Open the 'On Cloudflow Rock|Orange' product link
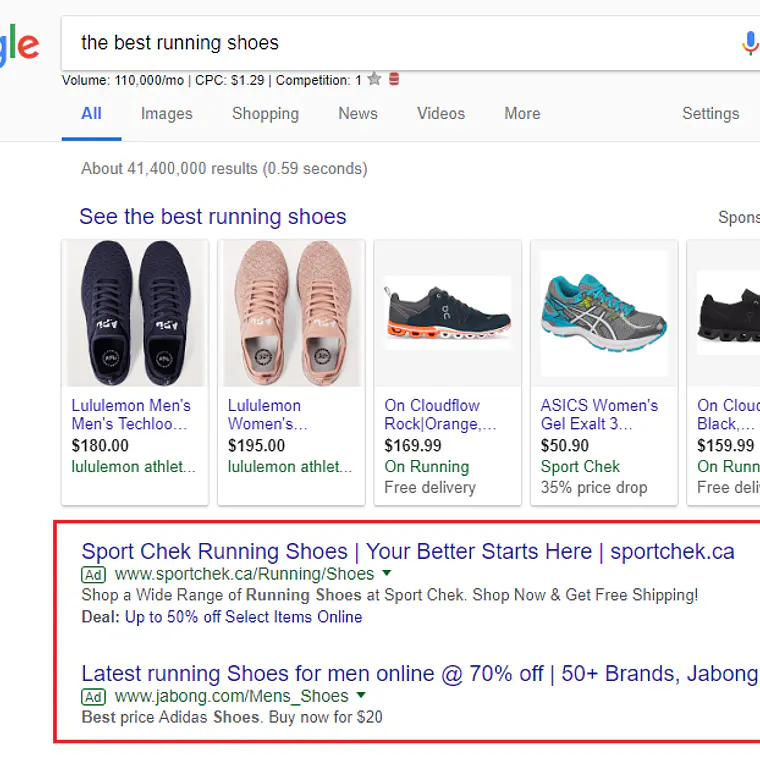Image resolution: width=760 pixels, height=760 pixels. 440,414
